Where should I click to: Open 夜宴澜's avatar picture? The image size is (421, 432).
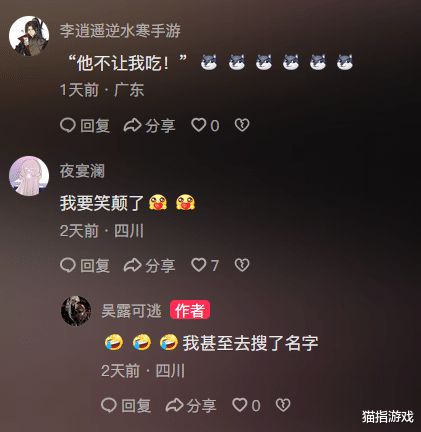point(29,176)
